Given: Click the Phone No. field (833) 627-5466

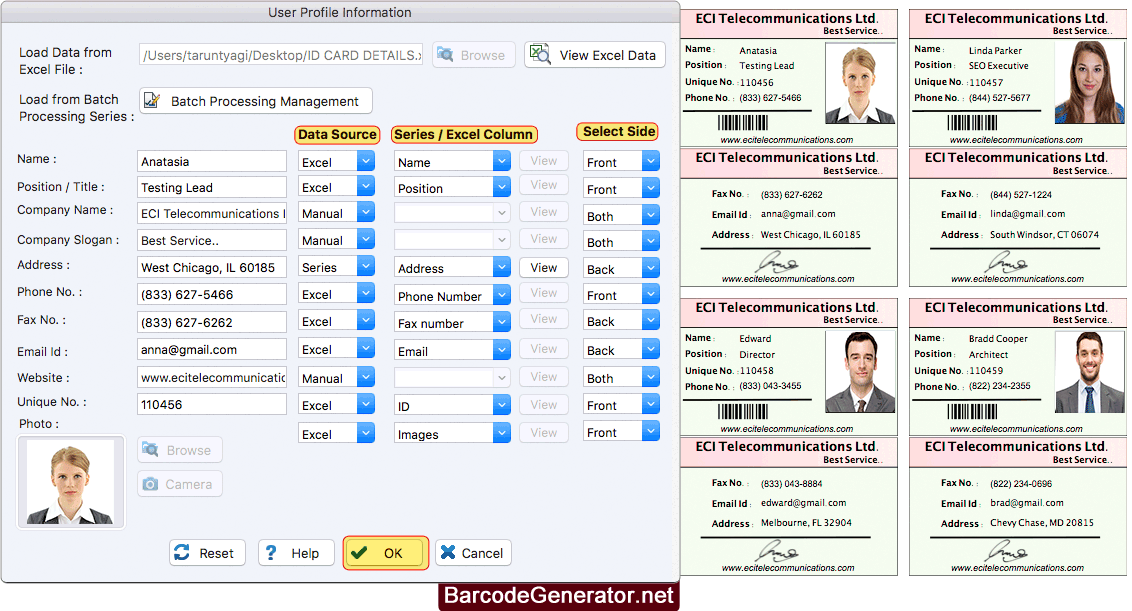Looking at the screenshot, I should tap(212, 295).
